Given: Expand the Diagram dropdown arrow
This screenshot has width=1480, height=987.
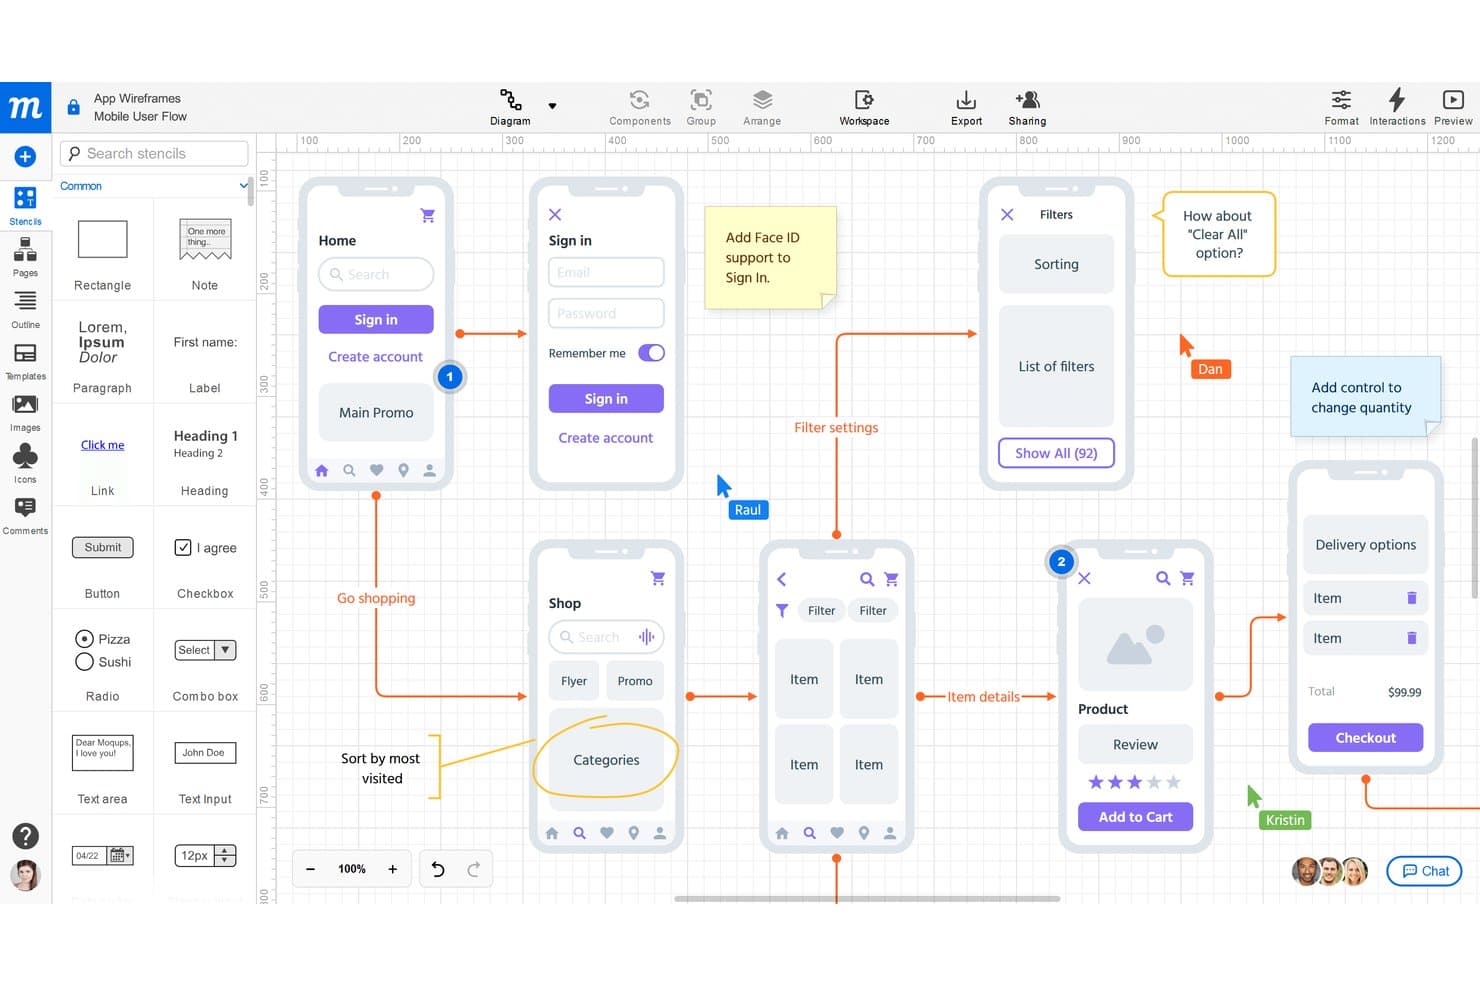Looking at the screenshot, I should (552, 106).
